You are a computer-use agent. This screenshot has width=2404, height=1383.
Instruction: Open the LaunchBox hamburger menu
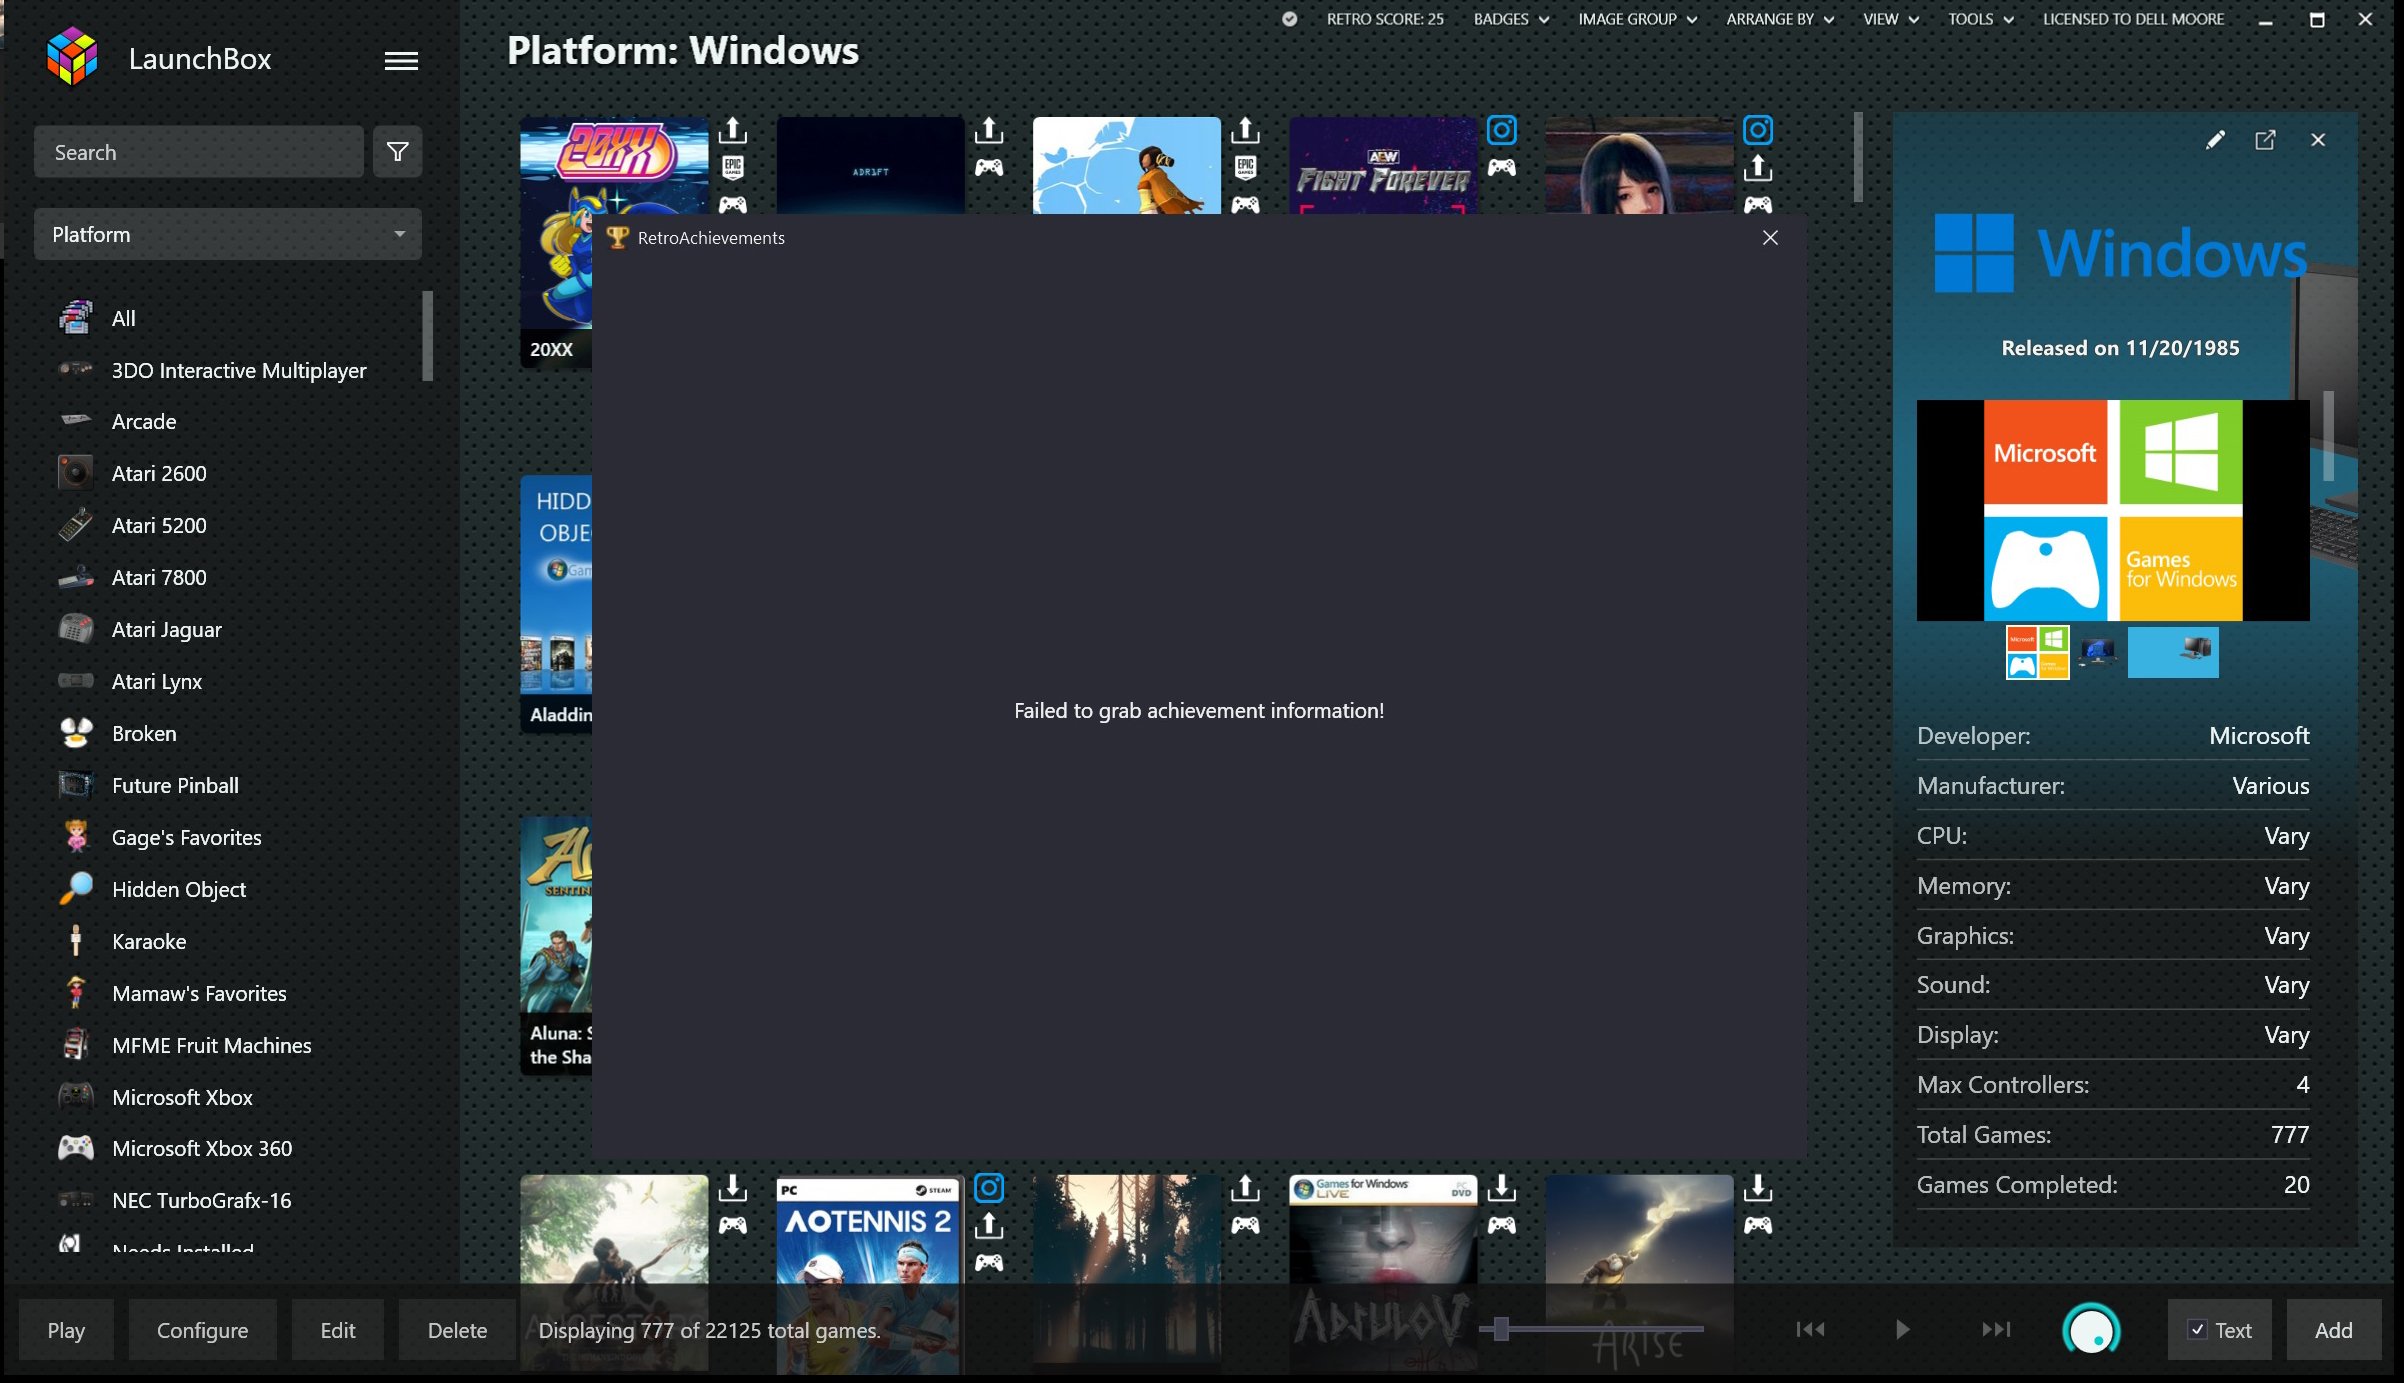pyautogui.click(x=401, y=61)
